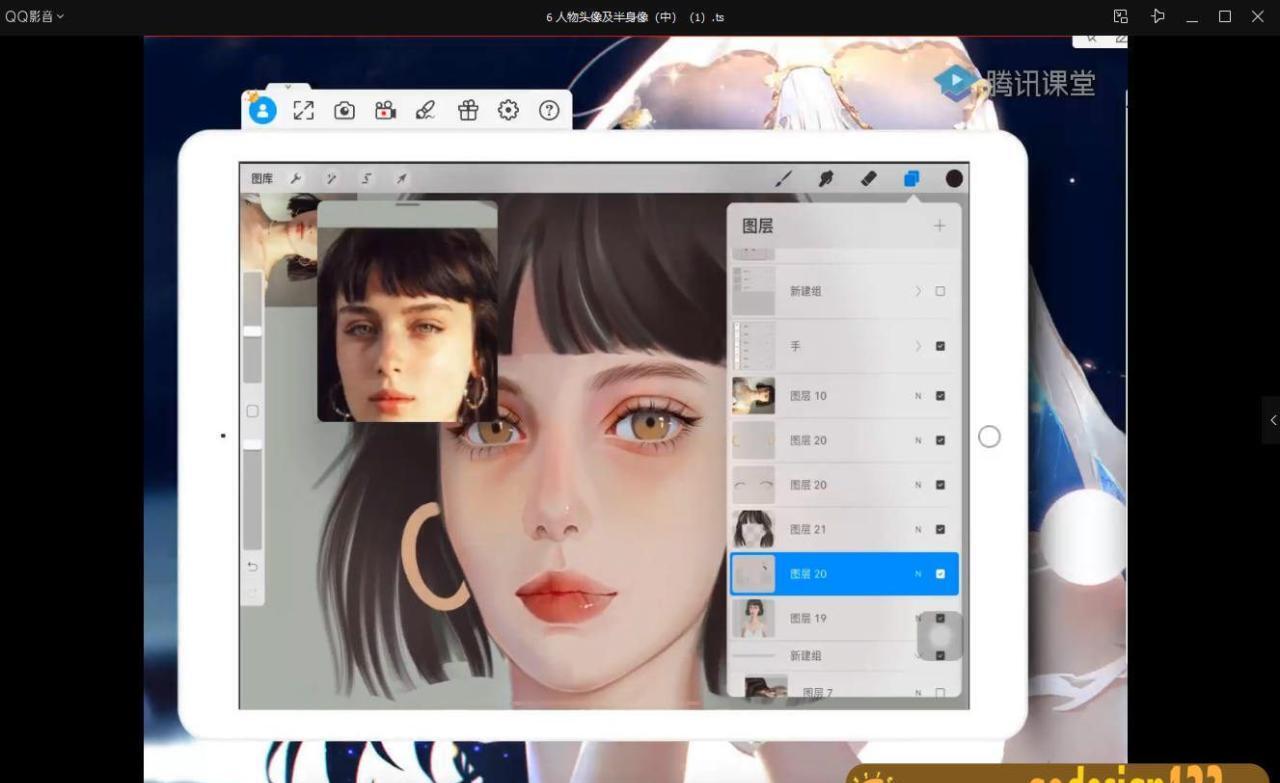Image resolution: width=1280 pixels, height=783 pixels.
Task: Open the 图库 gallery menu
Action: (x=262, y=178)
